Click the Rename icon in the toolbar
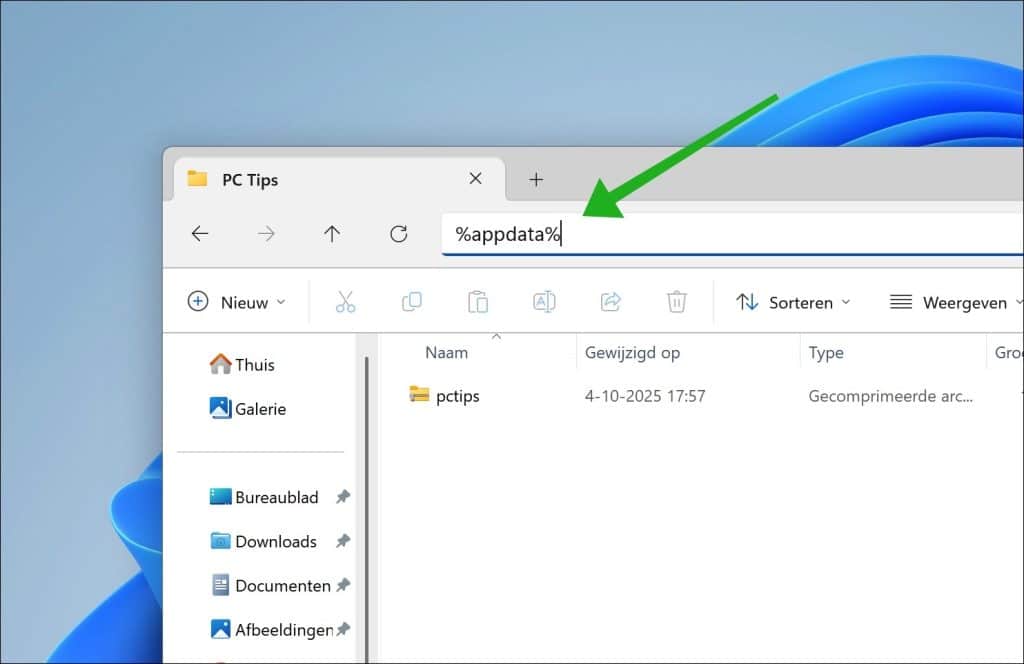1024x664 pixels. [x=544, y=301]
